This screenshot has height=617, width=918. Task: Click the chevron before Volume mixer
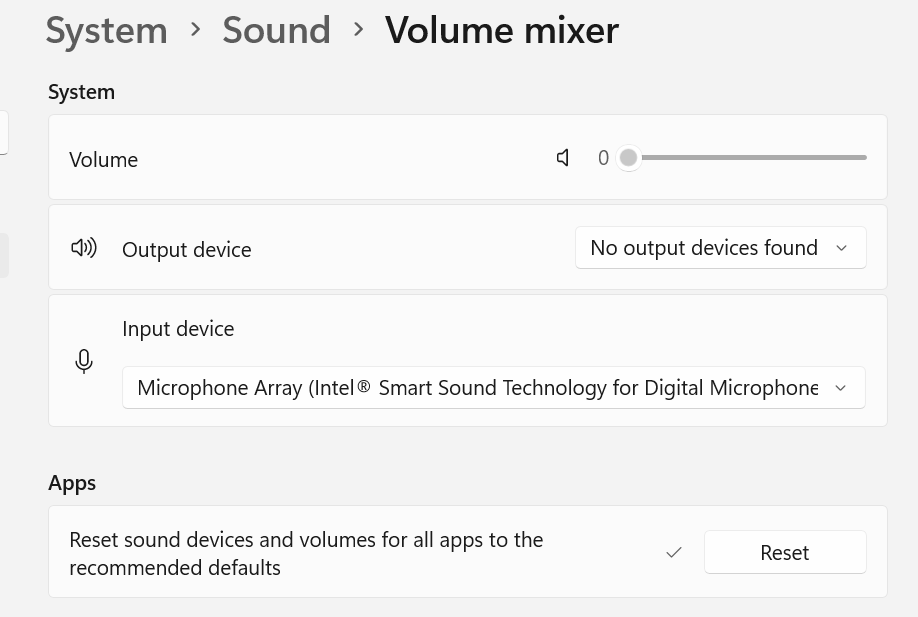click(x=358, y=29)
